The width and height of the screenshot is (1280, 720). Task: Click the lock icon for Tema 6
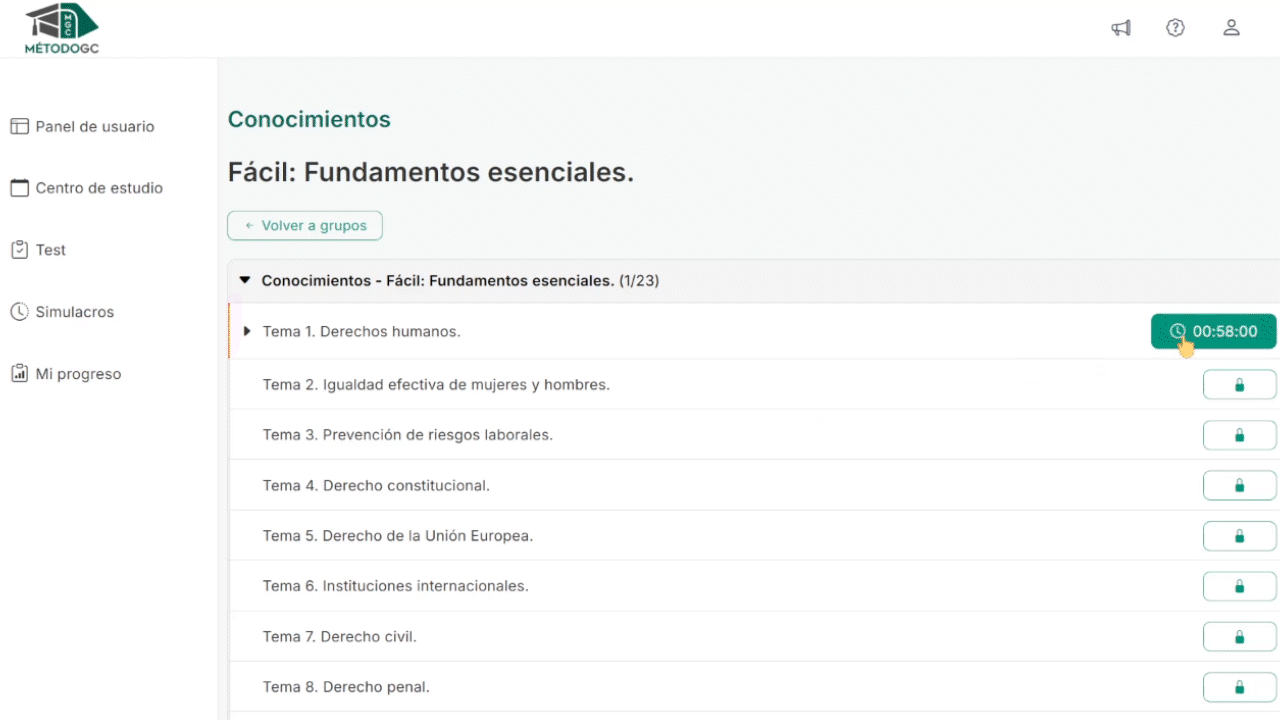click(1239, 586)
